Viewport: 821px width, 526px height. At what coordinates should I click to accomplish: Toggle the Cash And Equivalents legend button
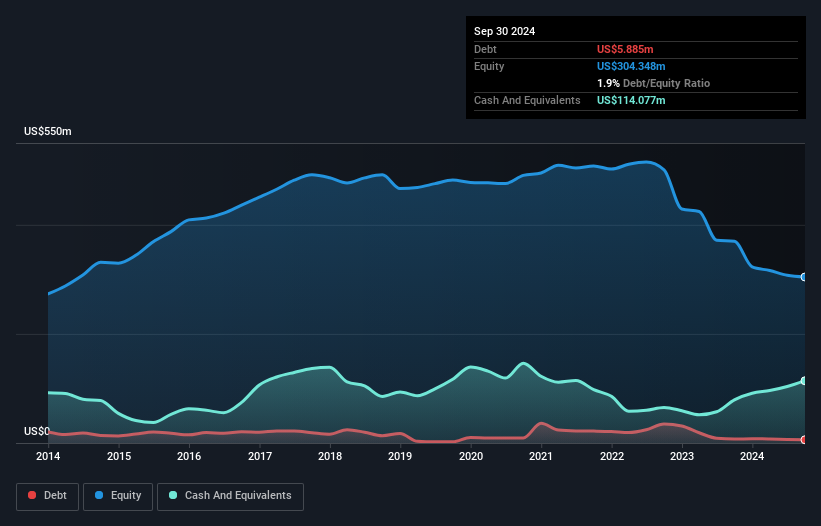click(230, 496)
